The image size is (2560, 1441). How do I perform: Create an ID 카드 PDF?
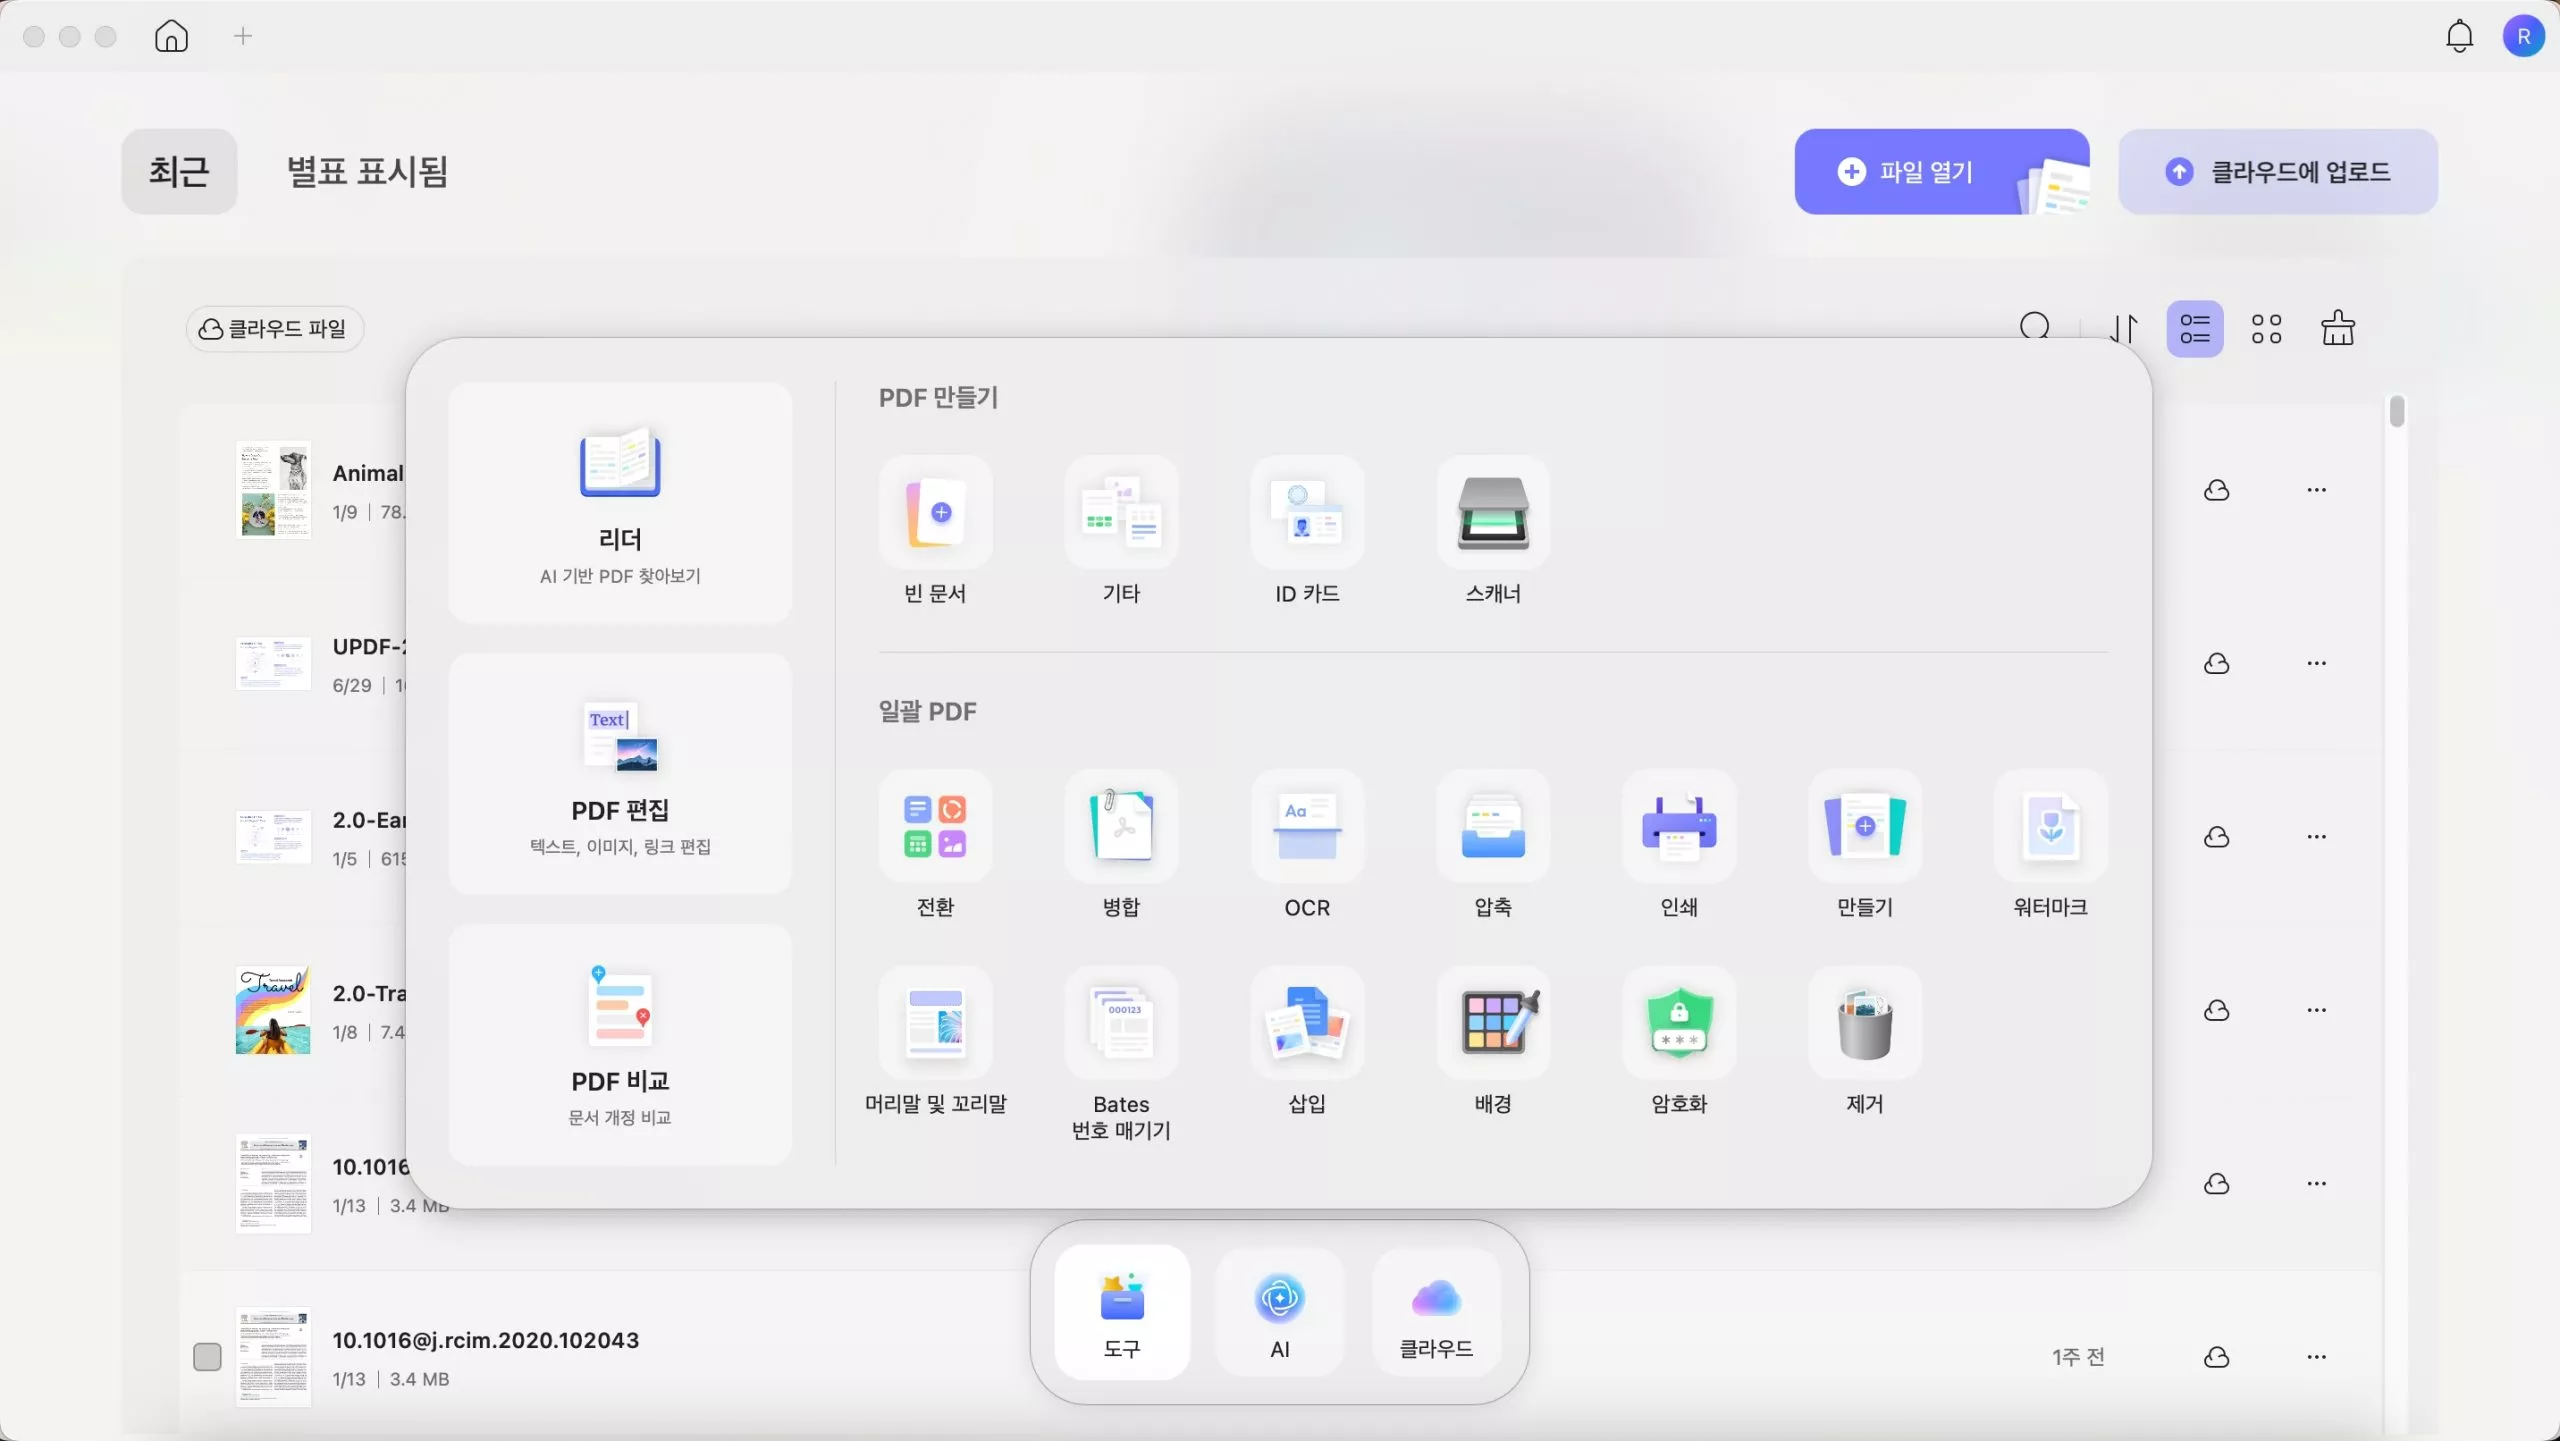coord(1307,514)
